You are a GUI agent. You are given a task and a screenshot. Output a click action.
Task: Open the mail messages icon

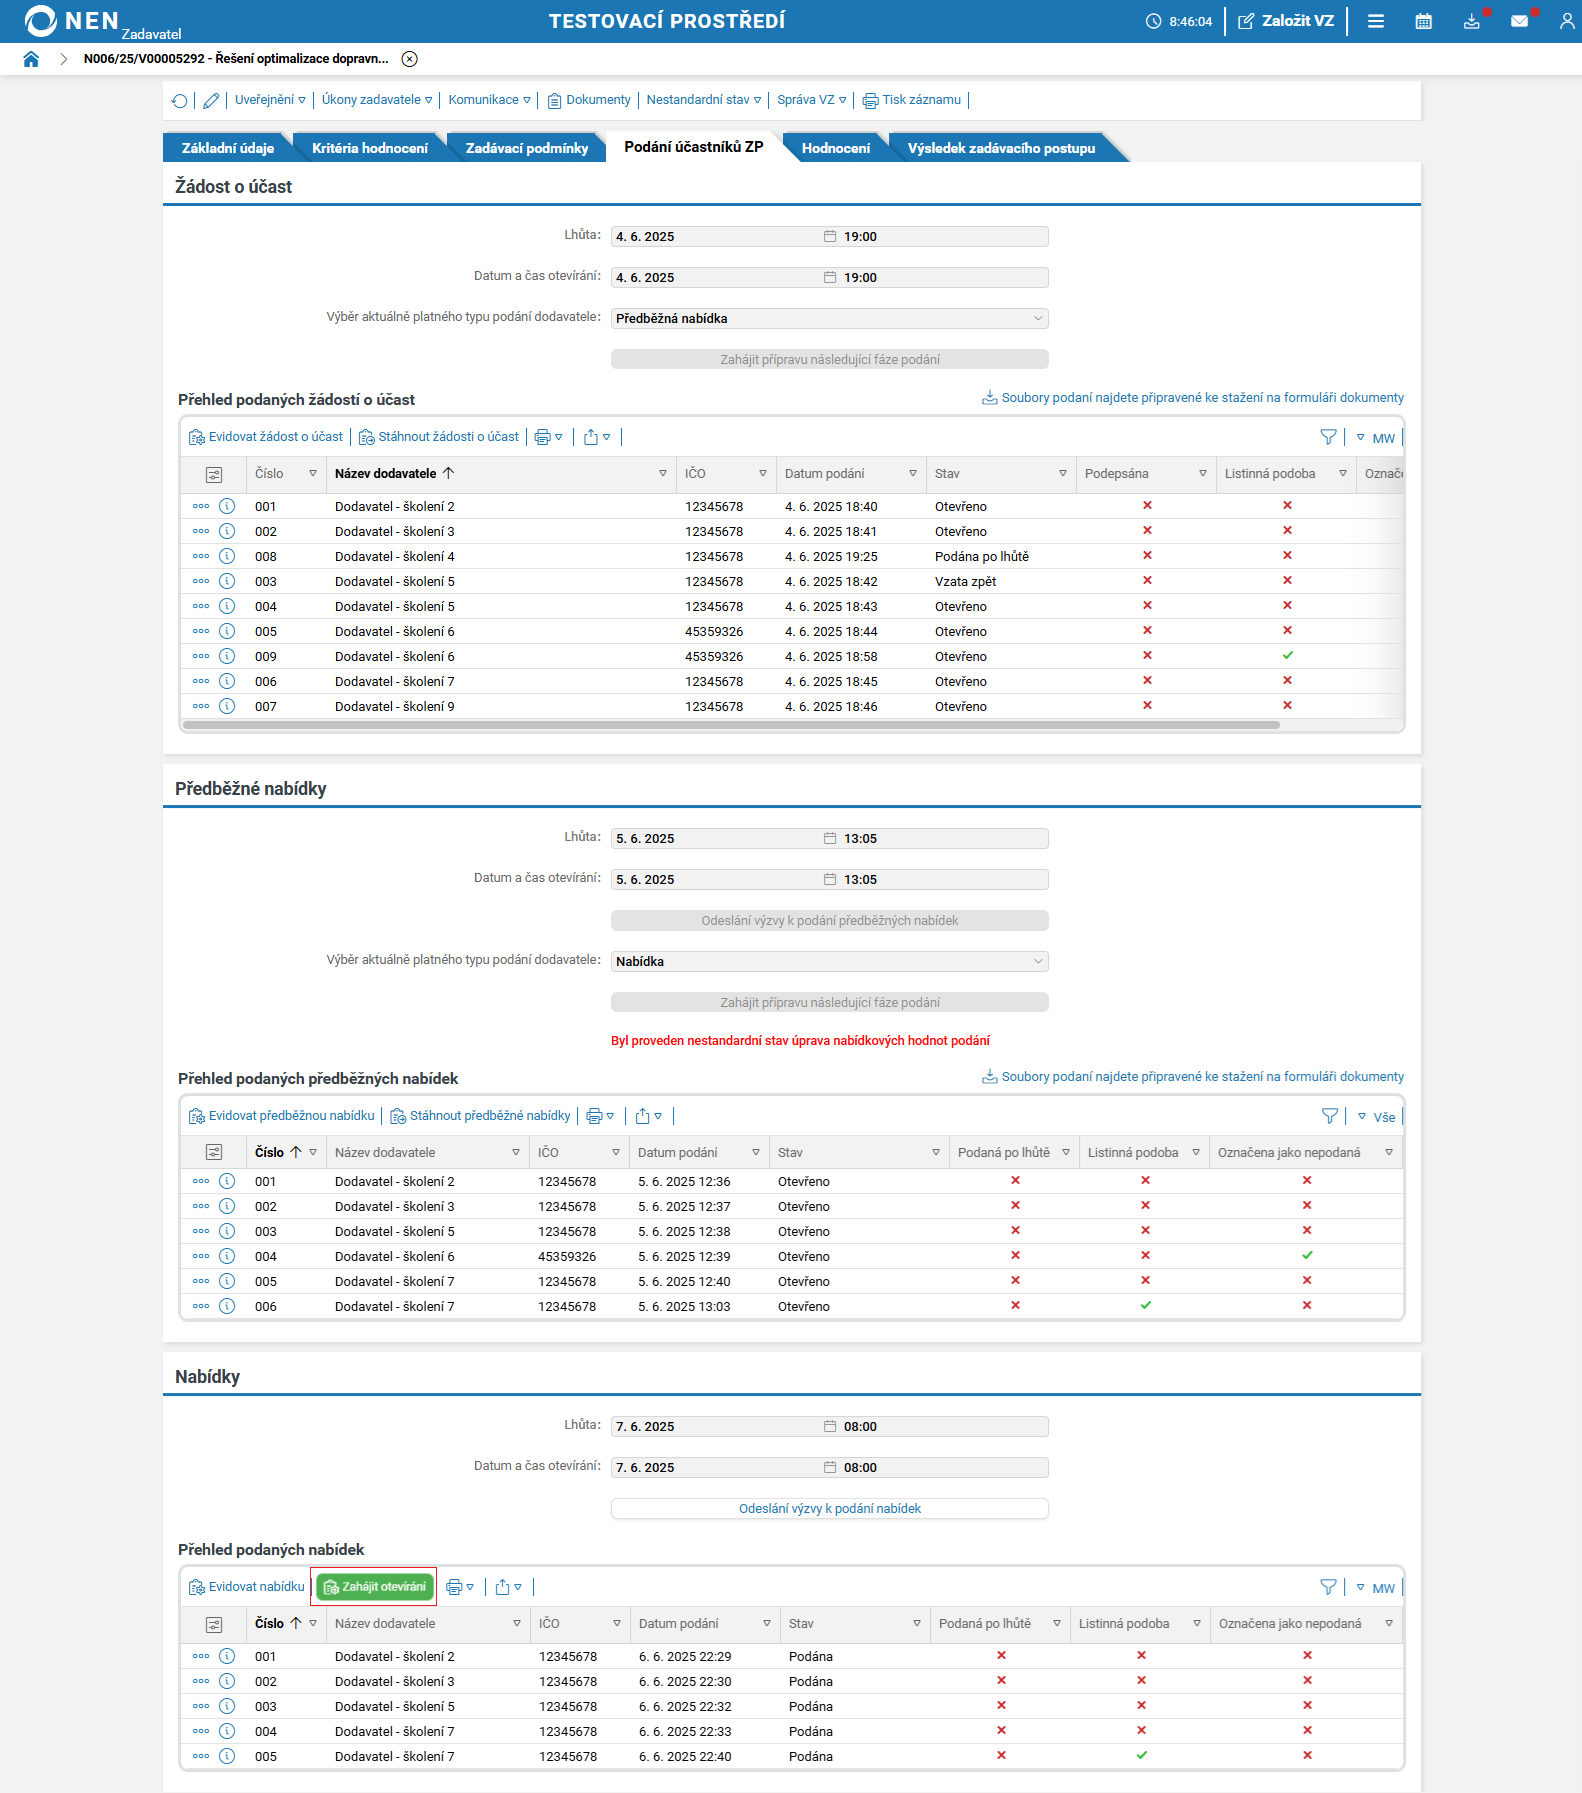(x=1519, y=21)
